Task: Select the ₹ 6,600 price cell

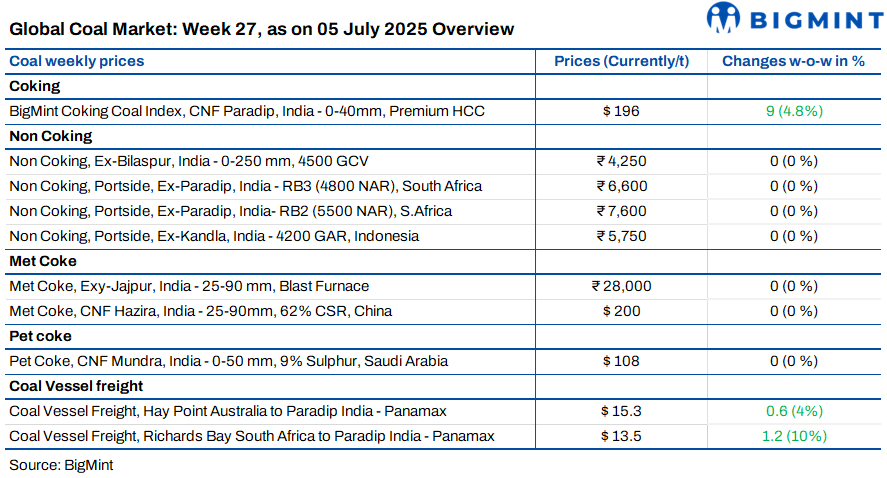Action: [621, 186]
